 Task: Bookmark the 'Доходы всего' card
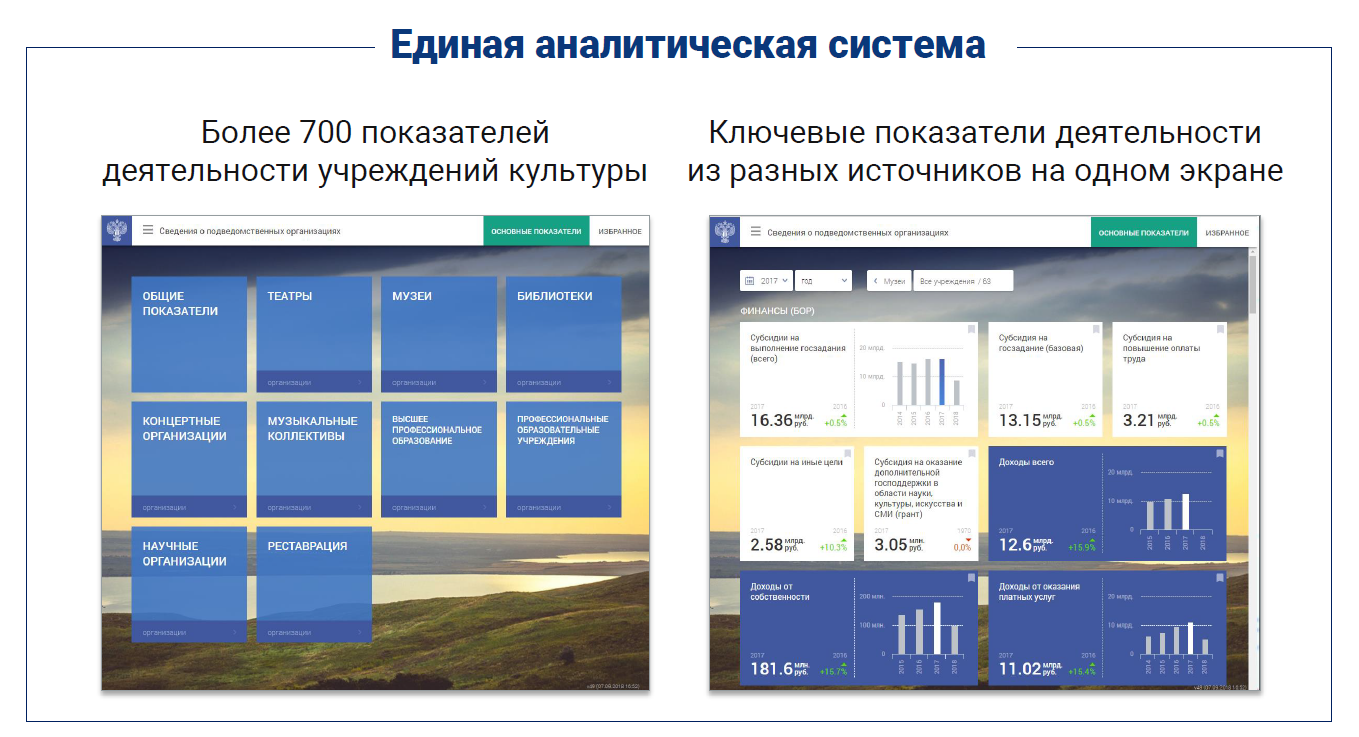(1219, 454)
